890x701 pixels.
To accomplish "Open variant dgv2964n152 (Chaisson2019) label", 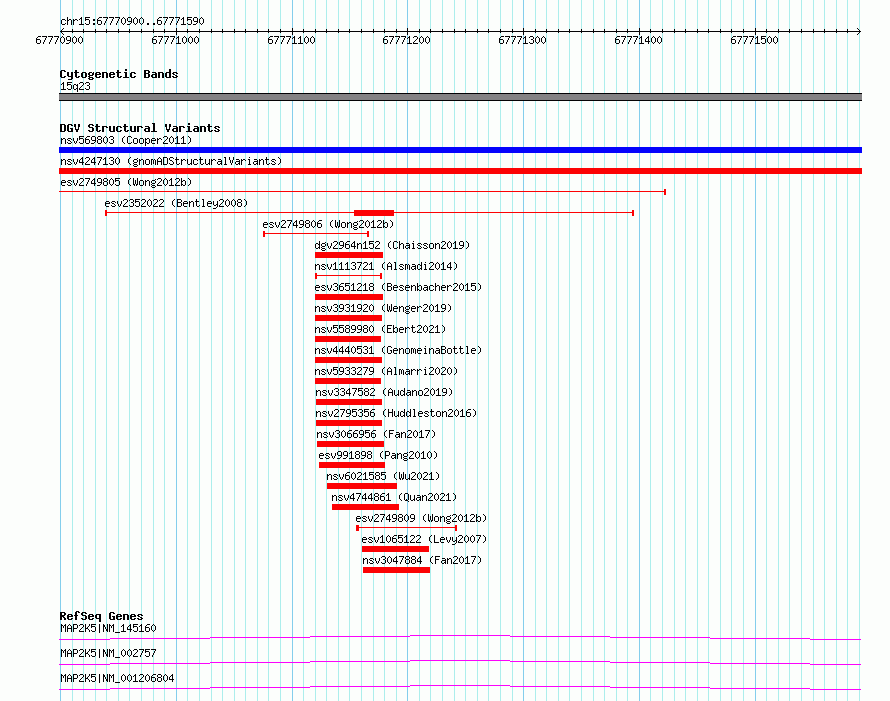I will click(x=392, y=245).
